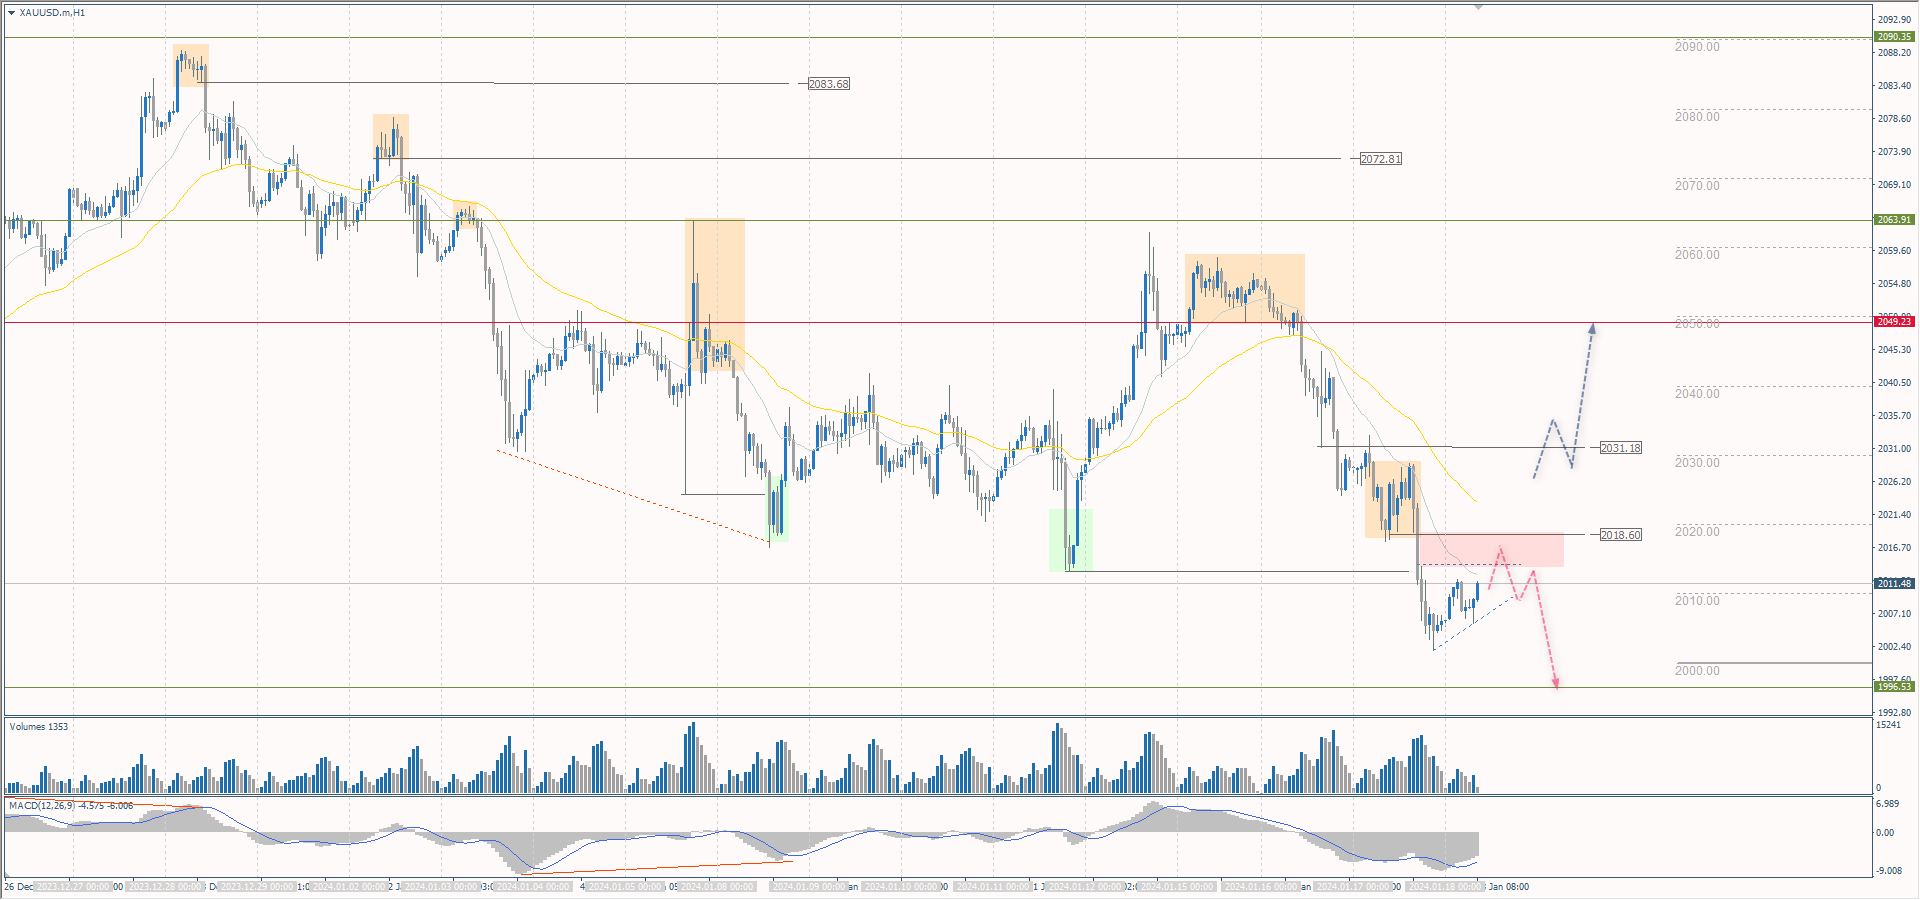This screenshot has width=1920, height=900.
Task: Click the 2024.01.18 00:00 date label
Action: pos(1445,887)
